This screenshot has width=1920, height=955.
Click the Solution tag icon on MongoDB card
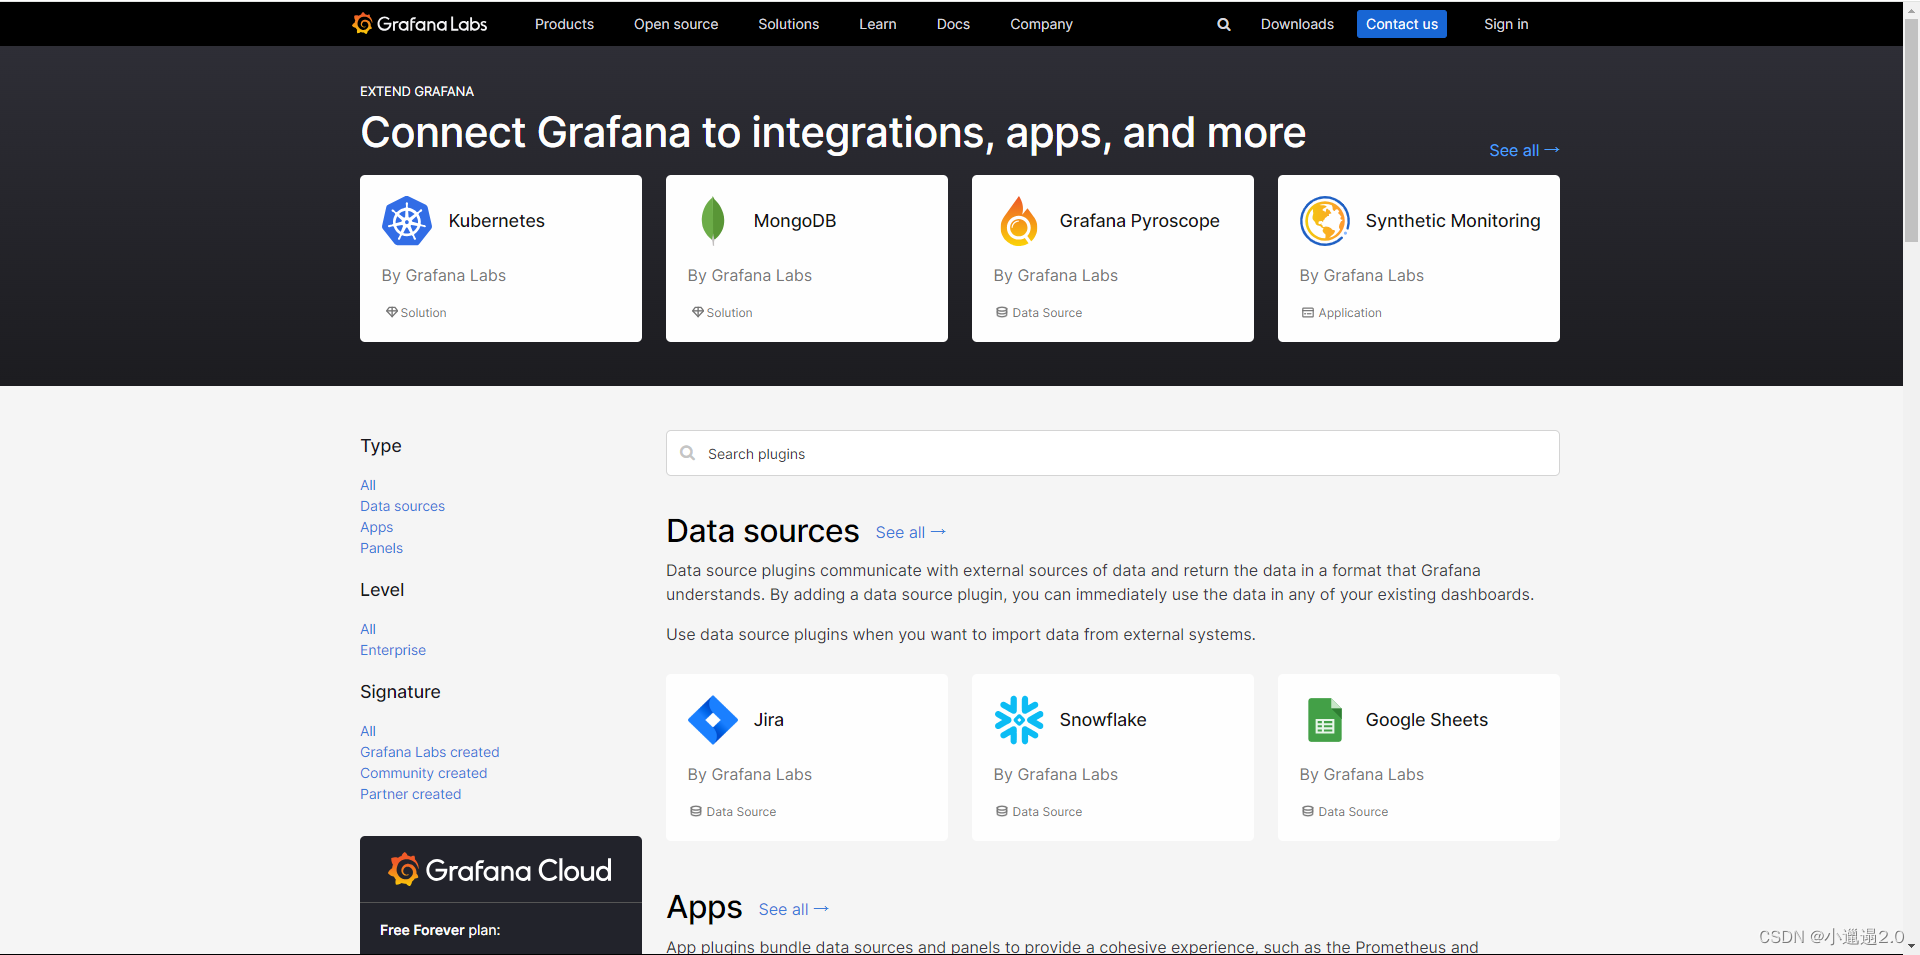(698, 312)
